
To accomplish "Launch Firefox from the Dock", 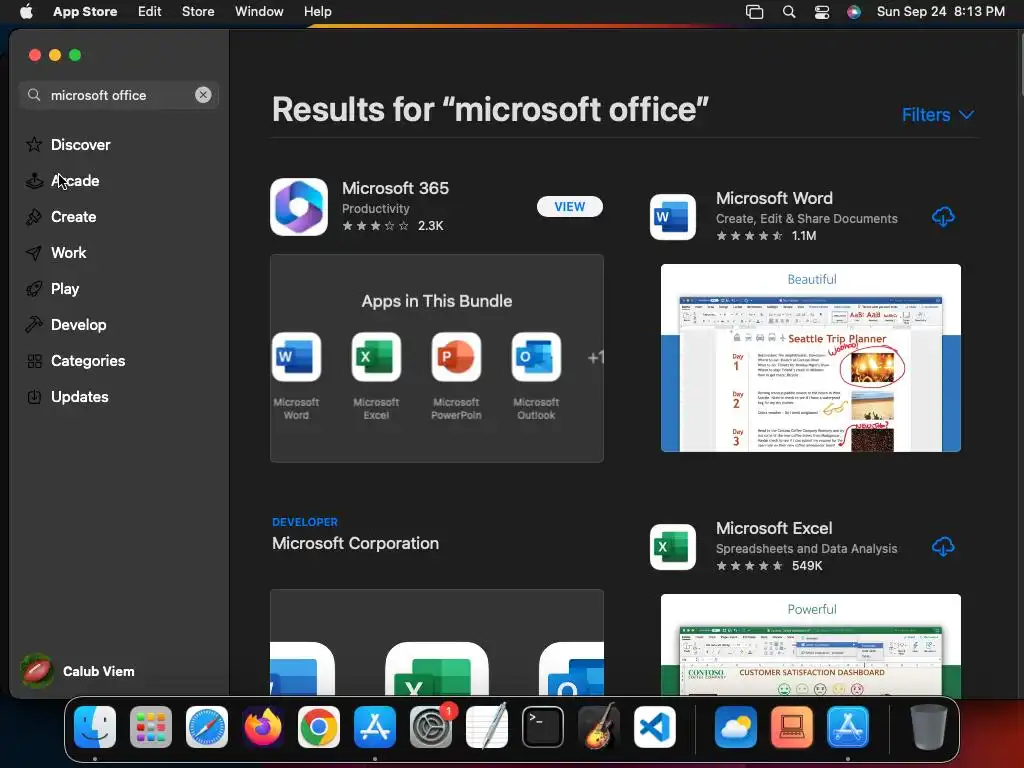I will tap(263, 727).
